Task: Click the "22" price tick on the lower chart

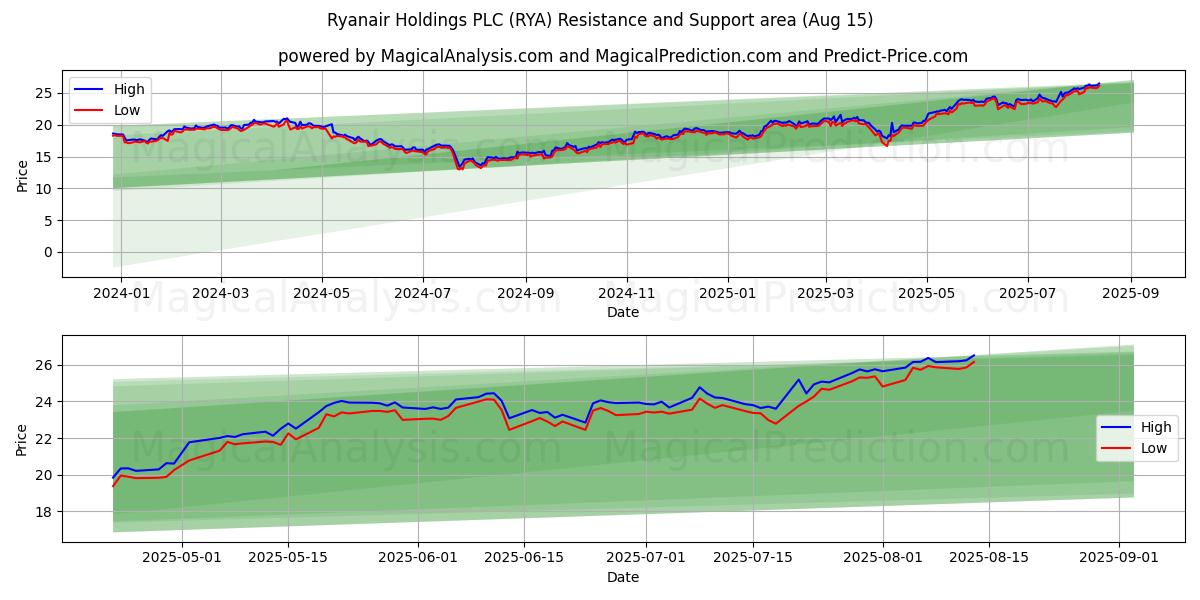Action: coord(45,438)
